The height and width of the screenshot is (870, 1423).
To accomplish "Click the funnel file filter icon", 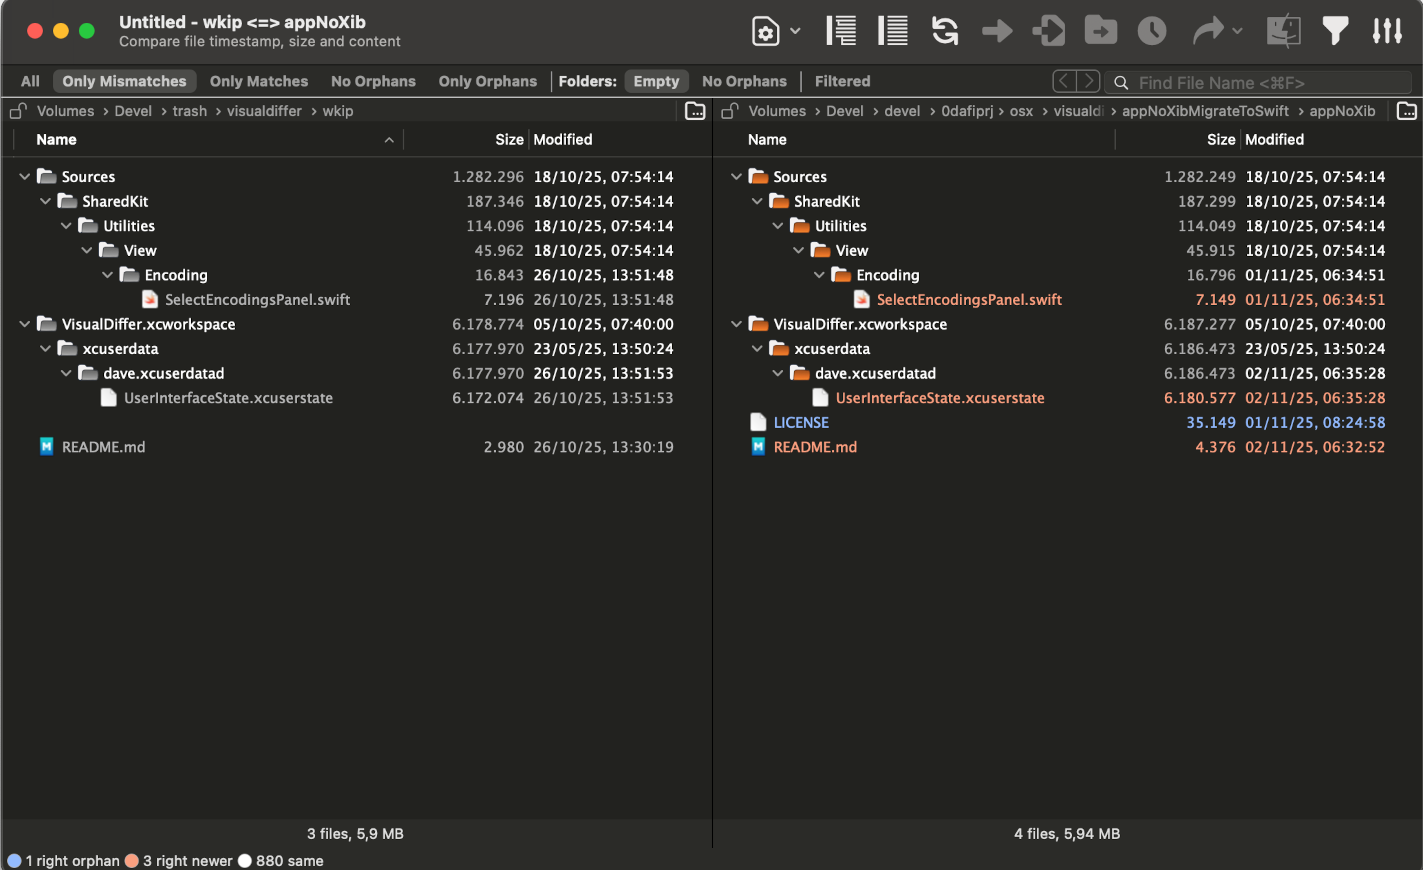I will coord(1335,31).
